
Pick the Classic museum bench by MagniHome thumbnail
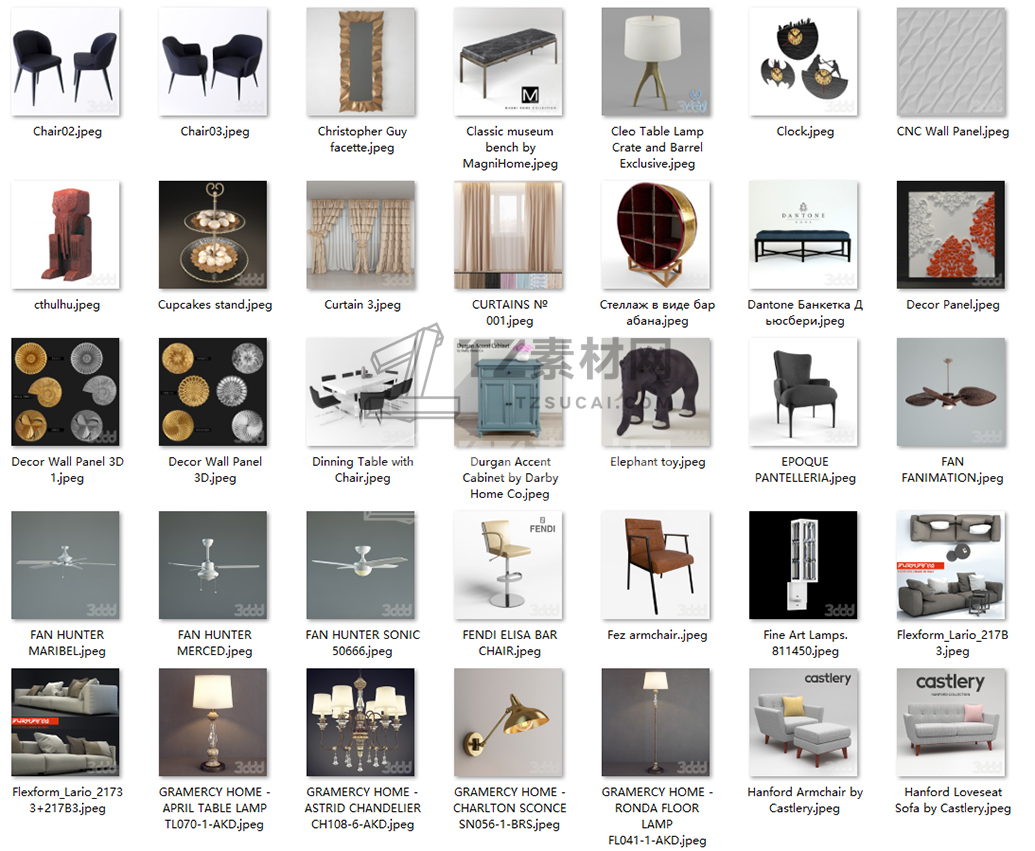coord(508,61)
